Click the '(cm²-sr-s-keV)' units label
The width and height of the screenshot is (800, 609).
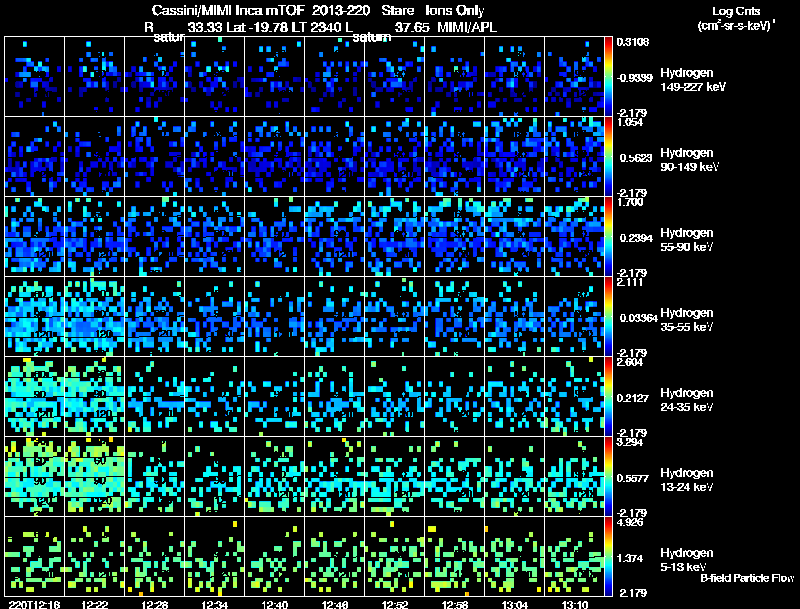click(x=736, y=26)
